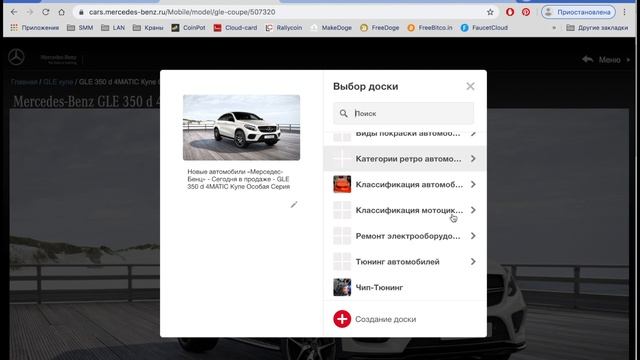This screenshot has width=640, height=360.
Task: Select the Чип-Тюнинг board
Action: point(404,287)
